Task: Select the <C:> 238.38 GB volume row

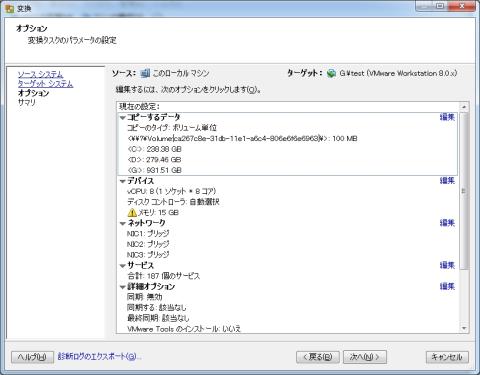Action: 154,149
